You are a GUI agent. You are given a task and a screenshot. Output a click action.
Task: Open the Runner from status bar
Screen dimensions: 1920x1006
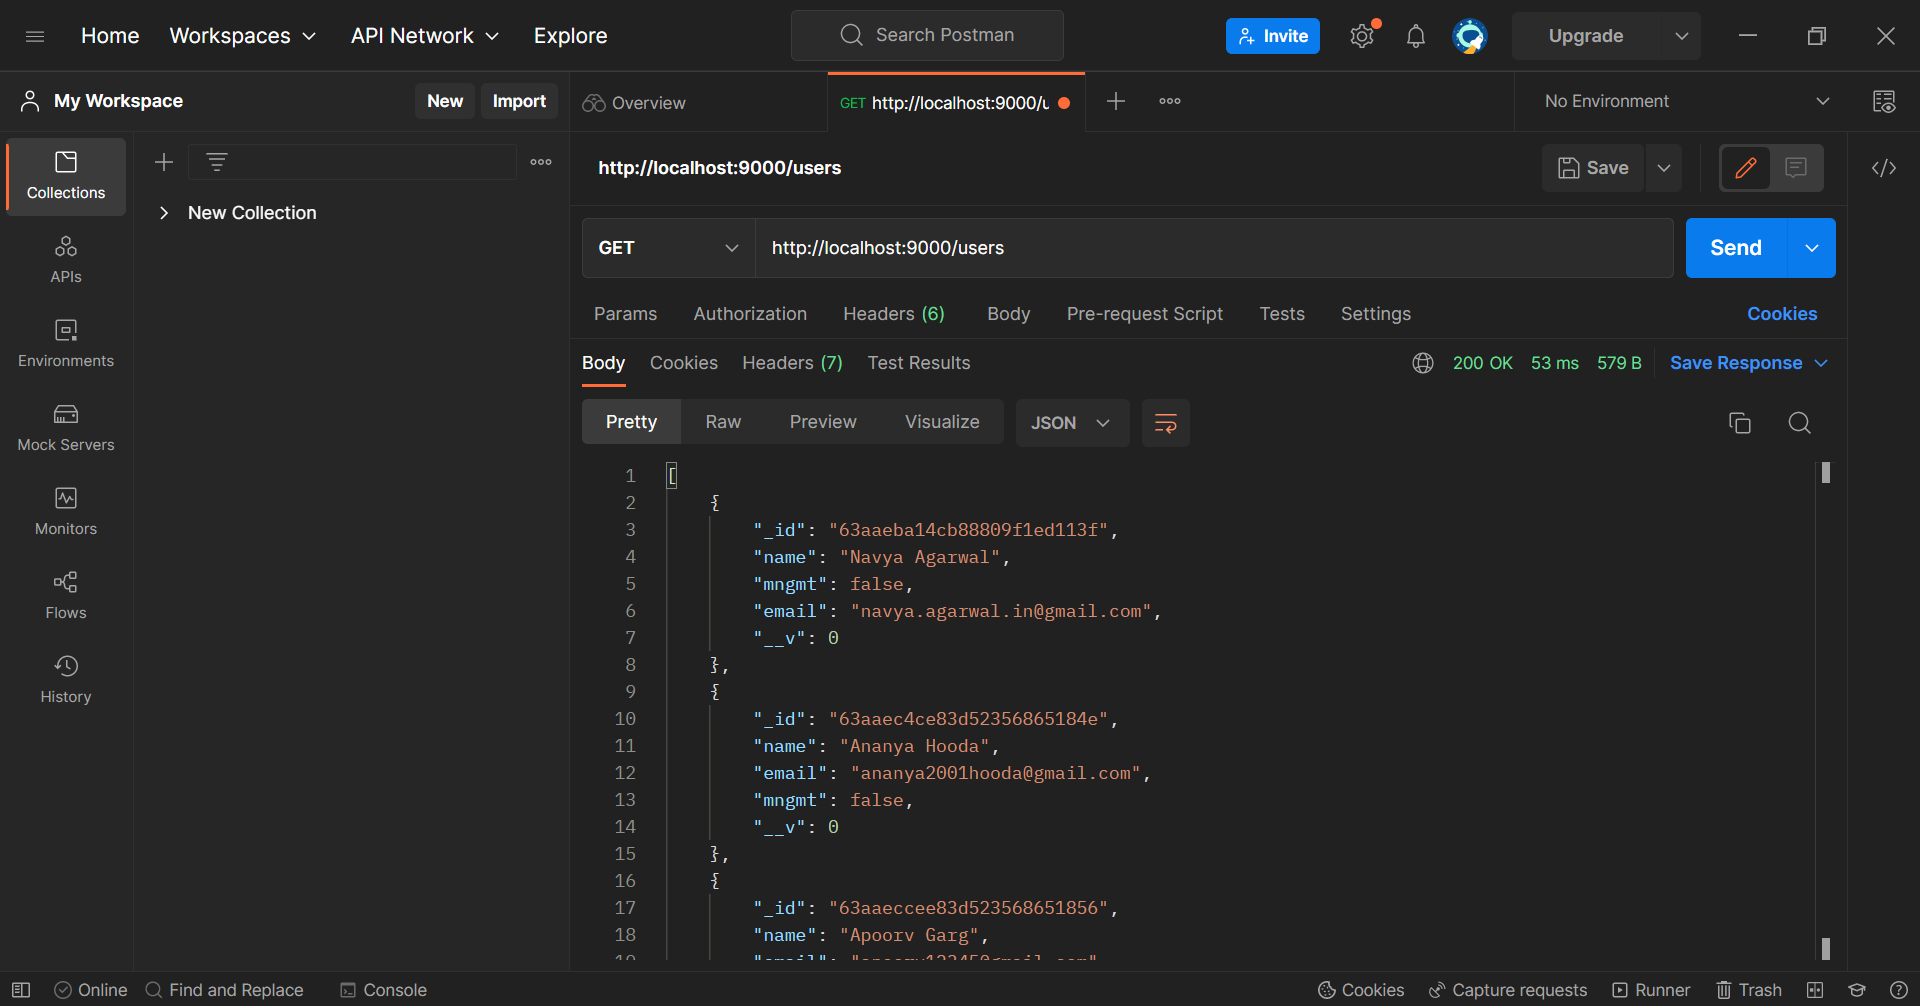click(x=1651, y=990)
